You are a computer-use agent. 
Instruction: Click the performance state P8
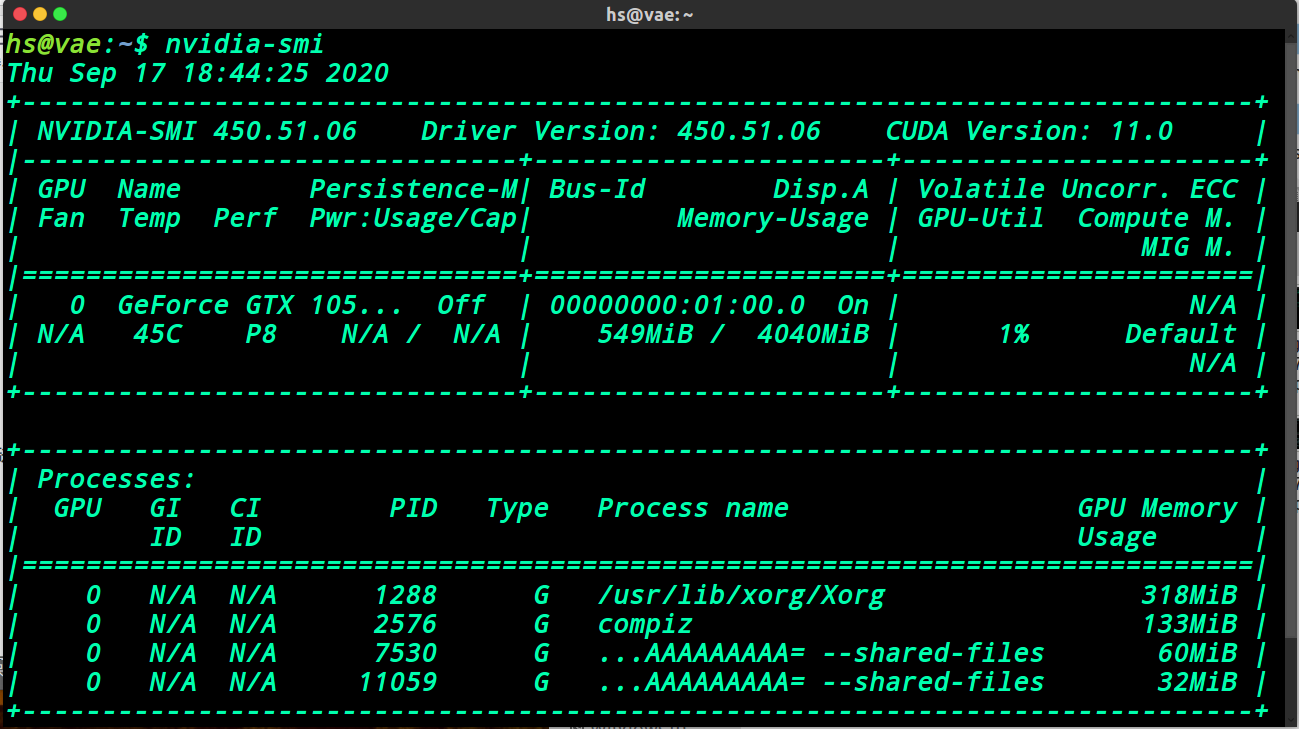[261, 334]
